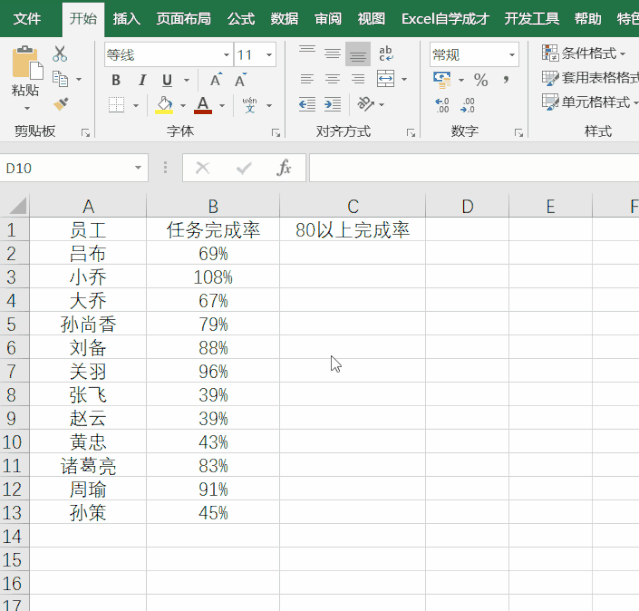
Task: Expand the font color dropdown arrow
Action: [222, 106]
